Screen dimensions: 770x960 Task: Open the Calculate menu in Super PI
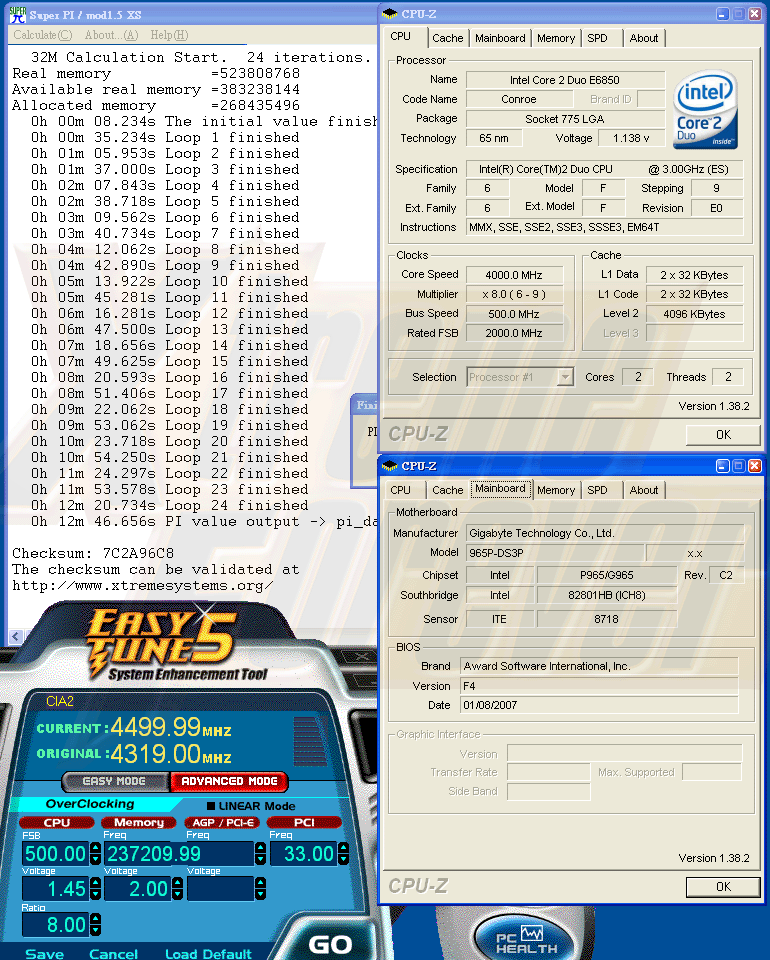coord(42,35)
